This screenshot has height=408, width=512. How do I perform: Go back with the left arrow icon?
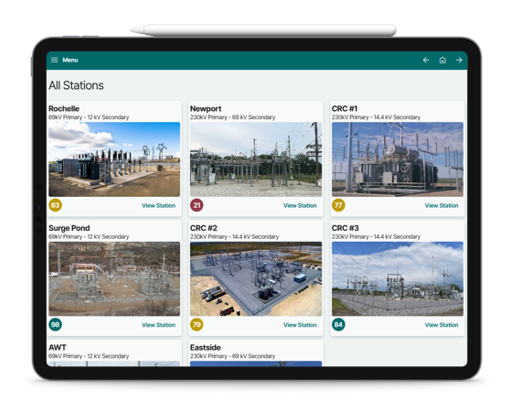(x=426, y=60)
